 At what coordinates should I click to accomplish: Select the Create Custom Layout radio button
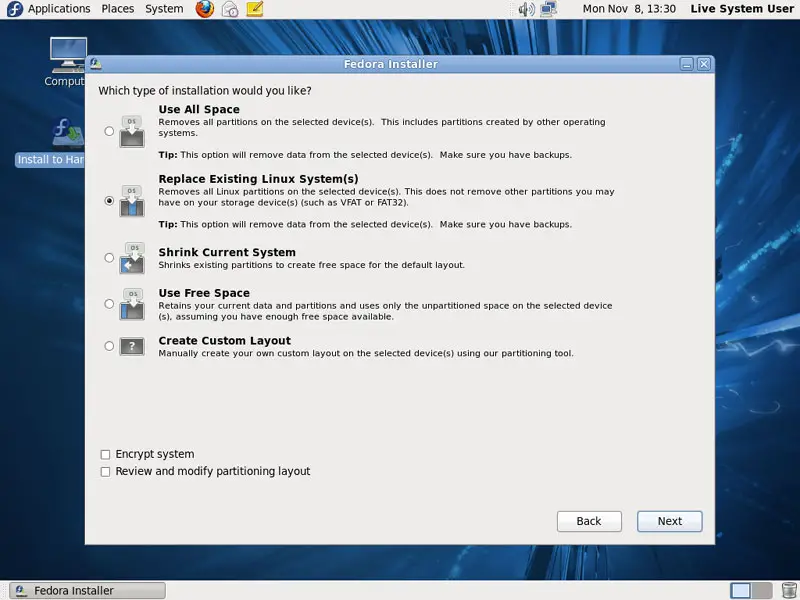coord(109,346)
